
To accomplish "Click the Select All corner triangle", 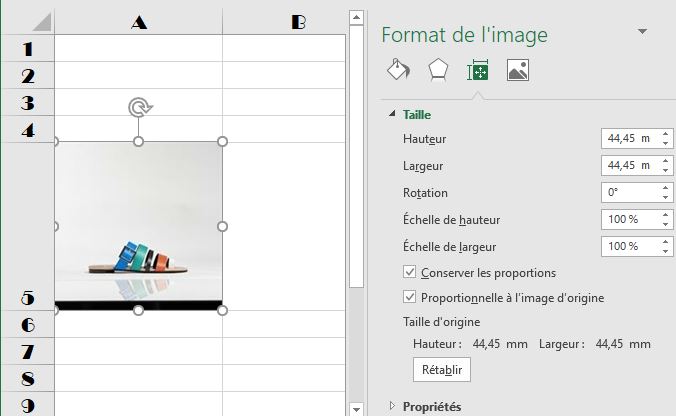I will (42, 22).
